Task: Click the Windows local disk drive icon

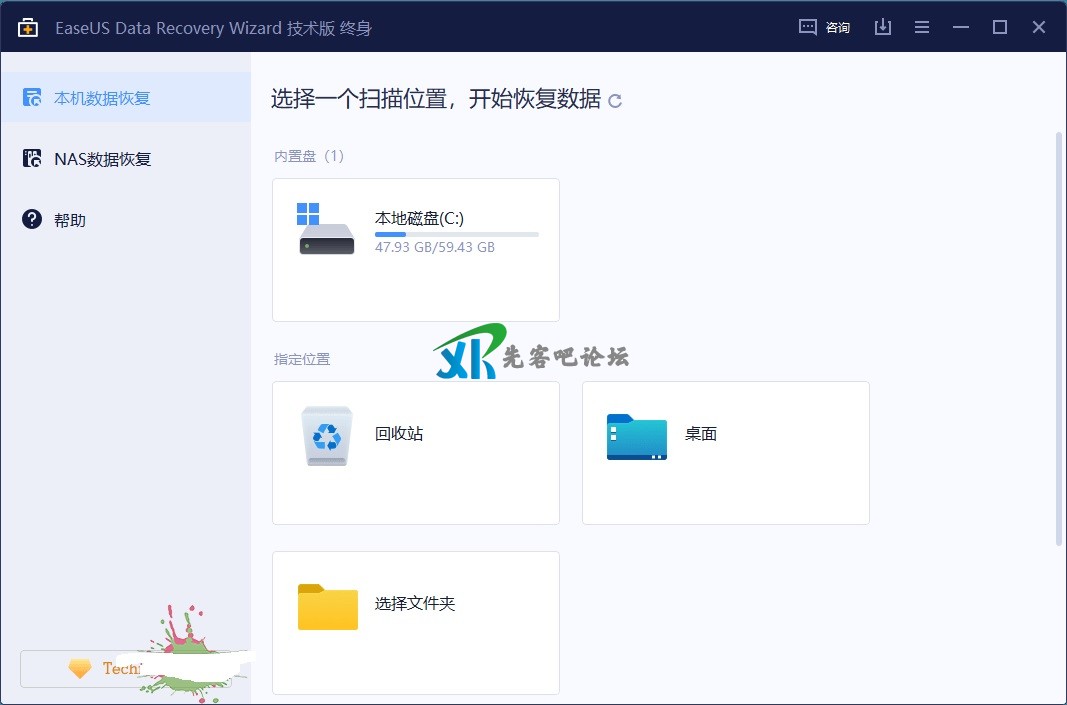Action: (326, 230)
